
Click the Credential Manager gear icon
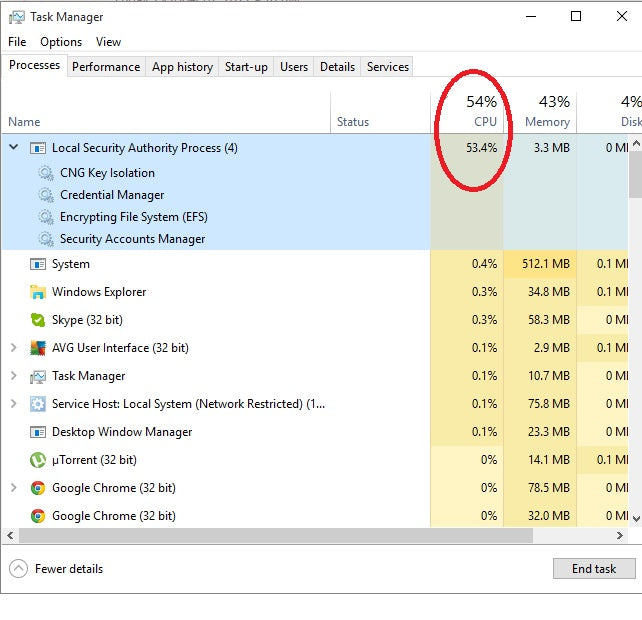46,195
